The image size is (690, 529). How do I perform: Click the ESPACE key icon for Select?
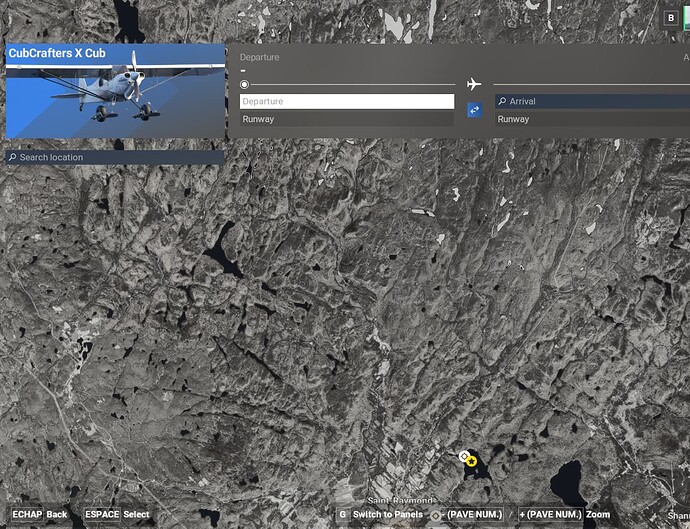pyautogui.click(x=102, y=514)
